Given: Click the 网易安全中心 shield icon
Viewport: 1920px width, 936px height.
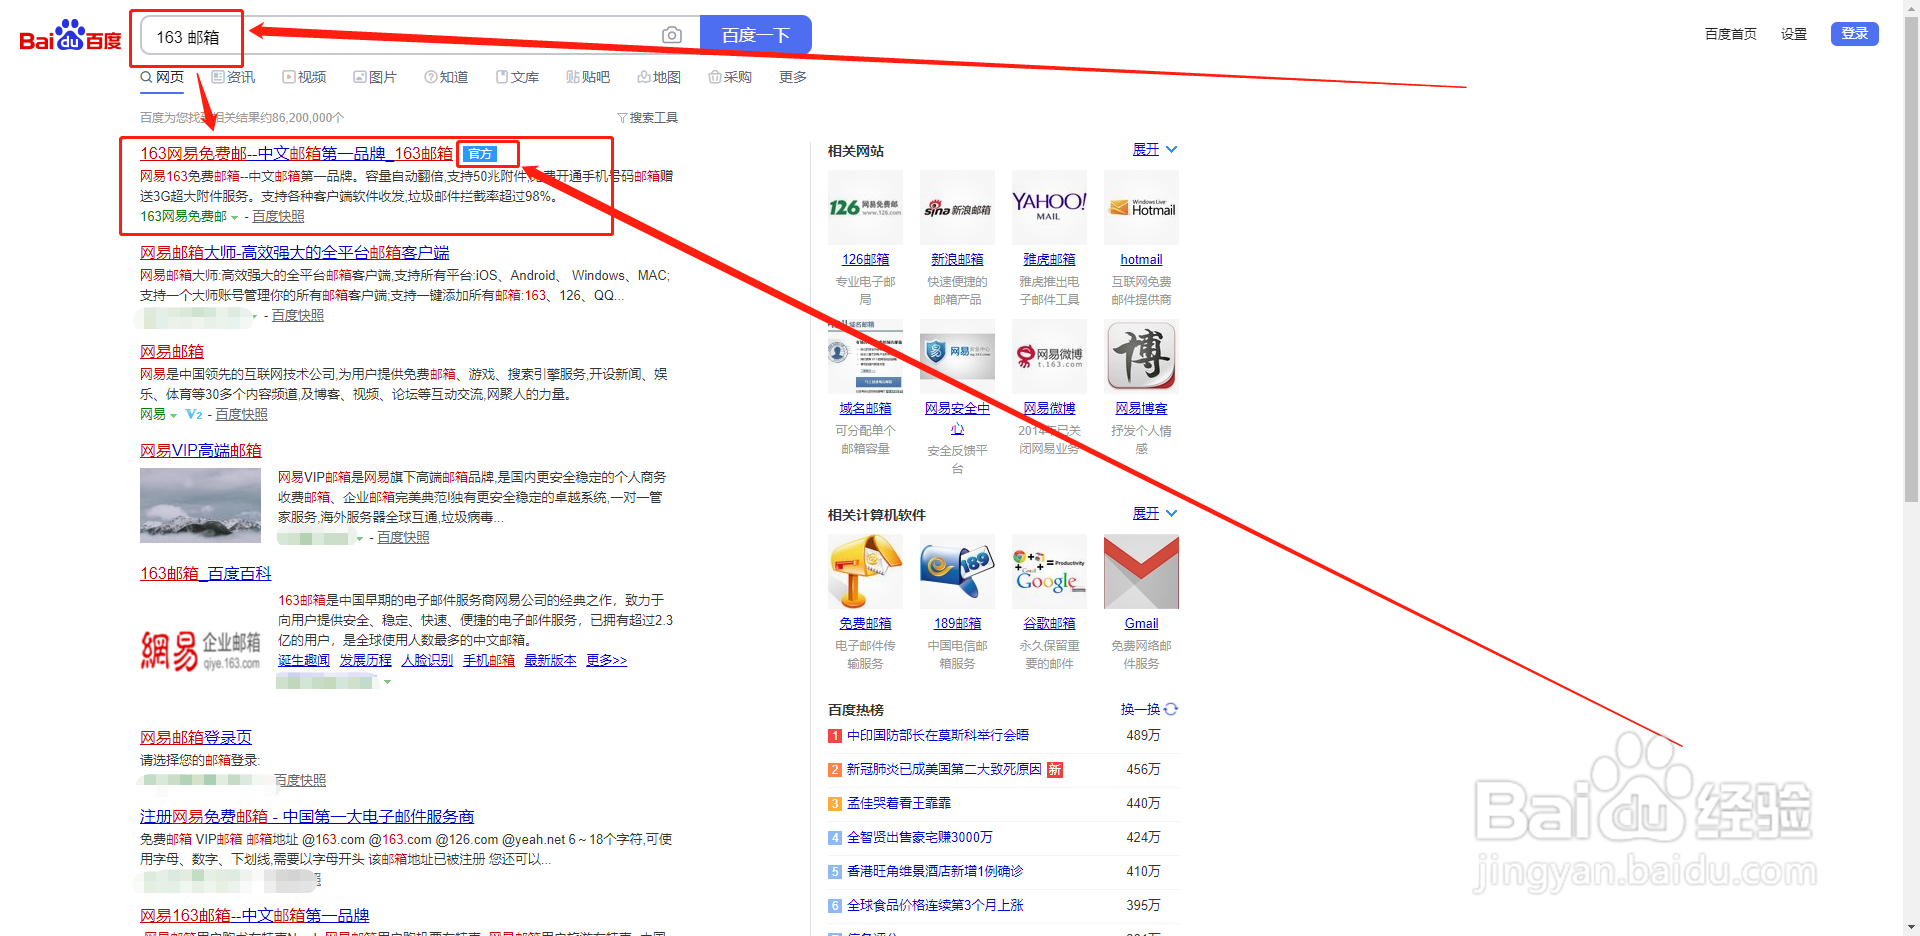Looking at the screenshot, I should point(957,356).
